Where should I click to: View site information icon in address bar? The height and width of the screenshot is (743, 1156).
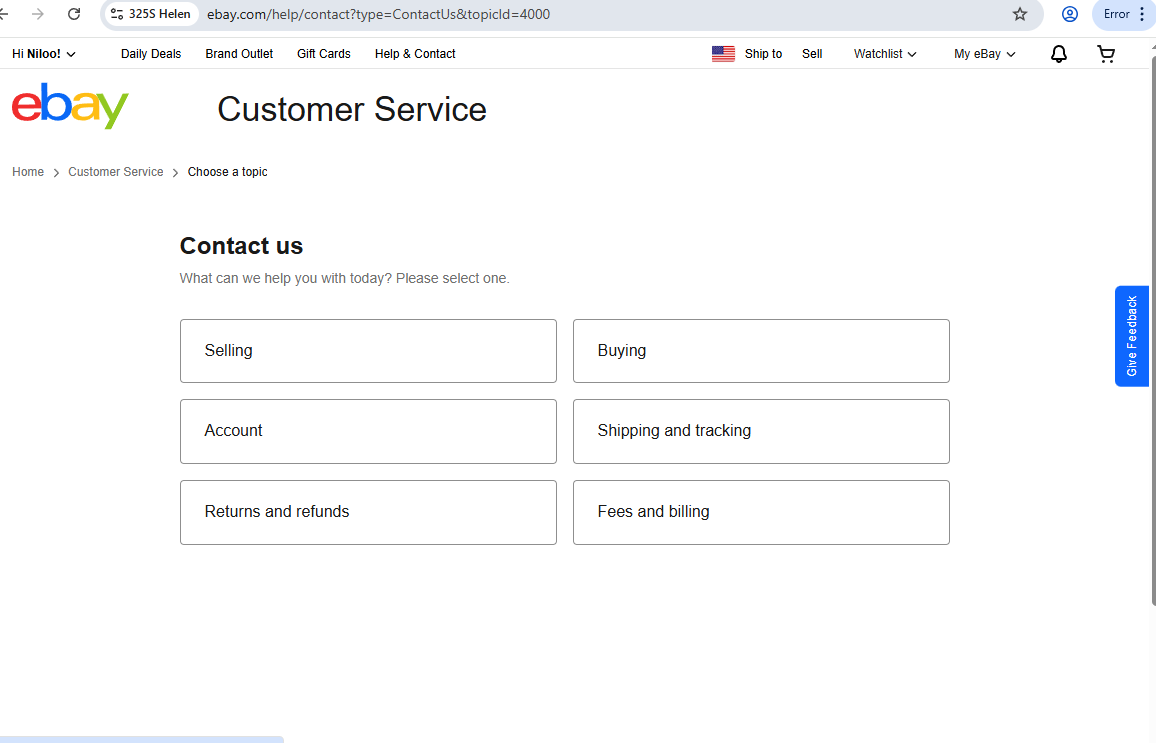[x=116, y=14]
